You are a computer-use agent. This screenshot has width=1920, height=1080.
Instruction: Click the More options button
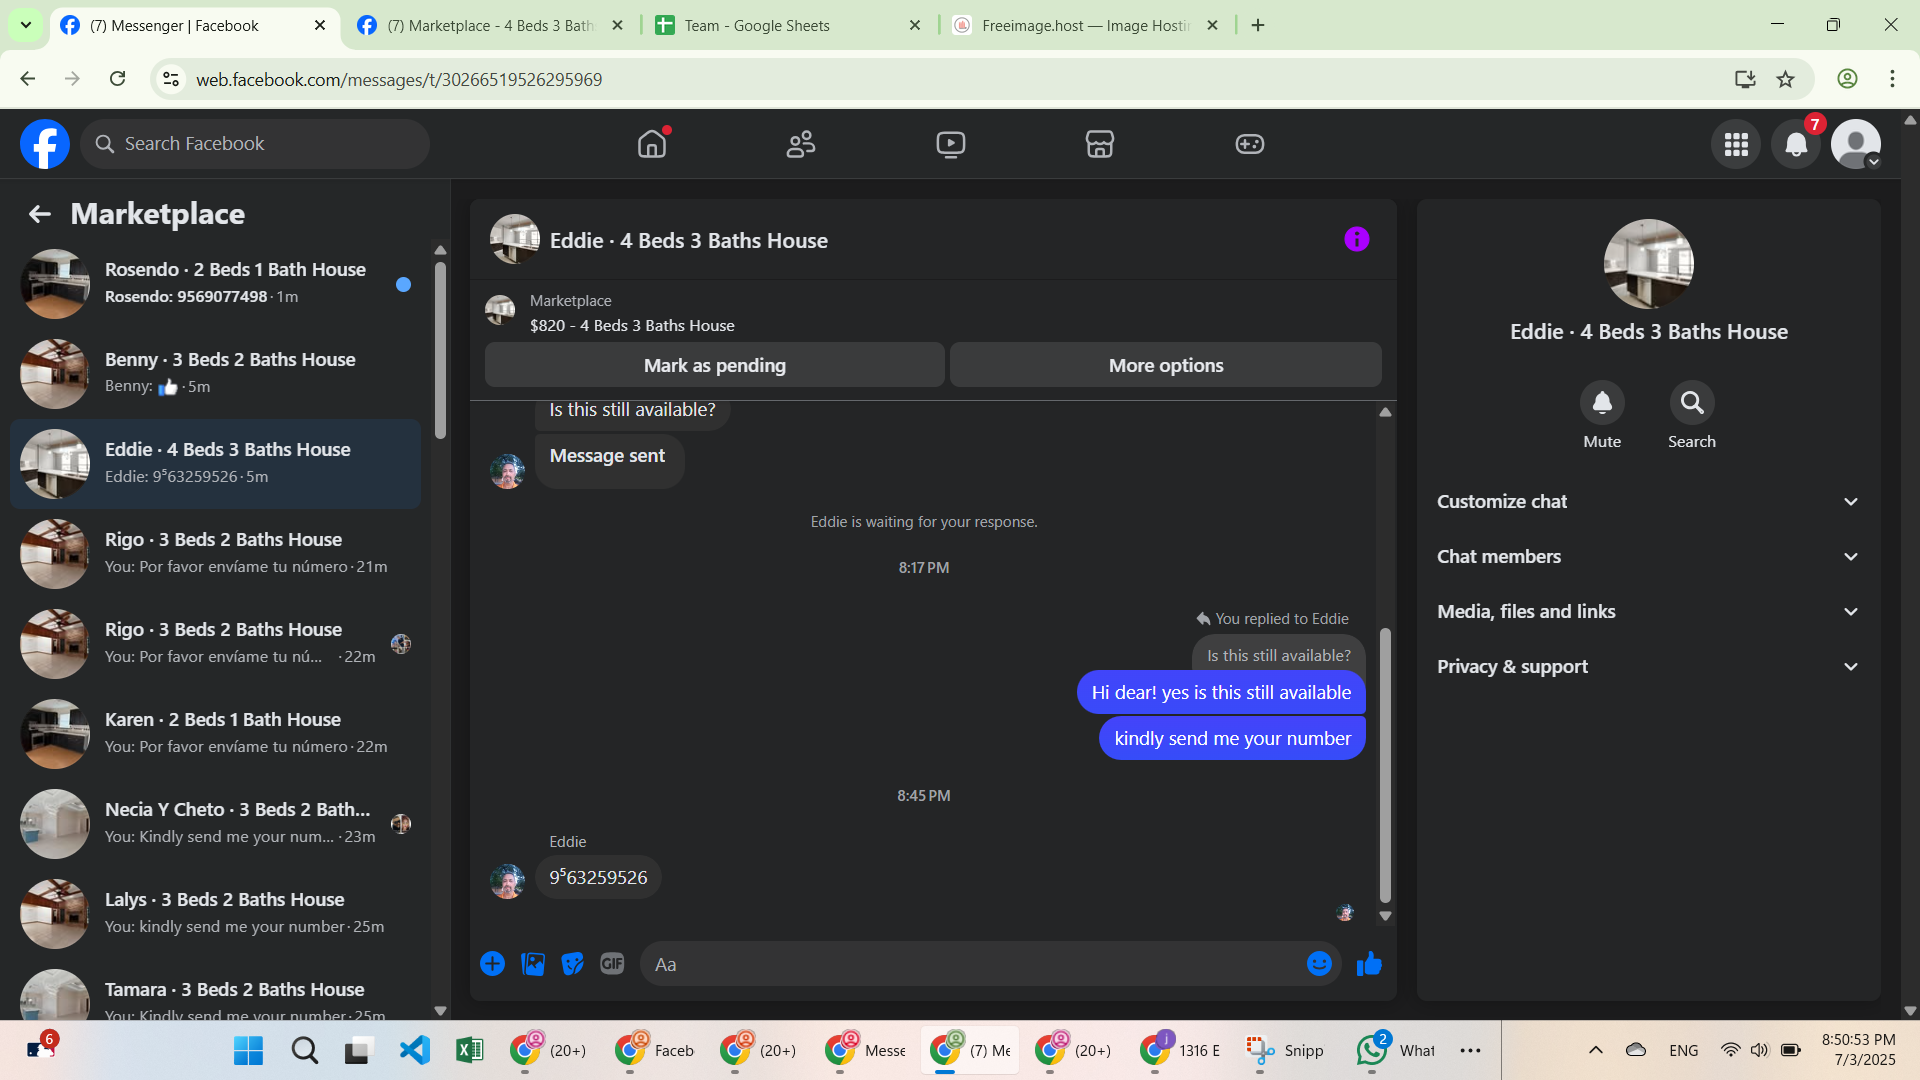point(1165,365)
